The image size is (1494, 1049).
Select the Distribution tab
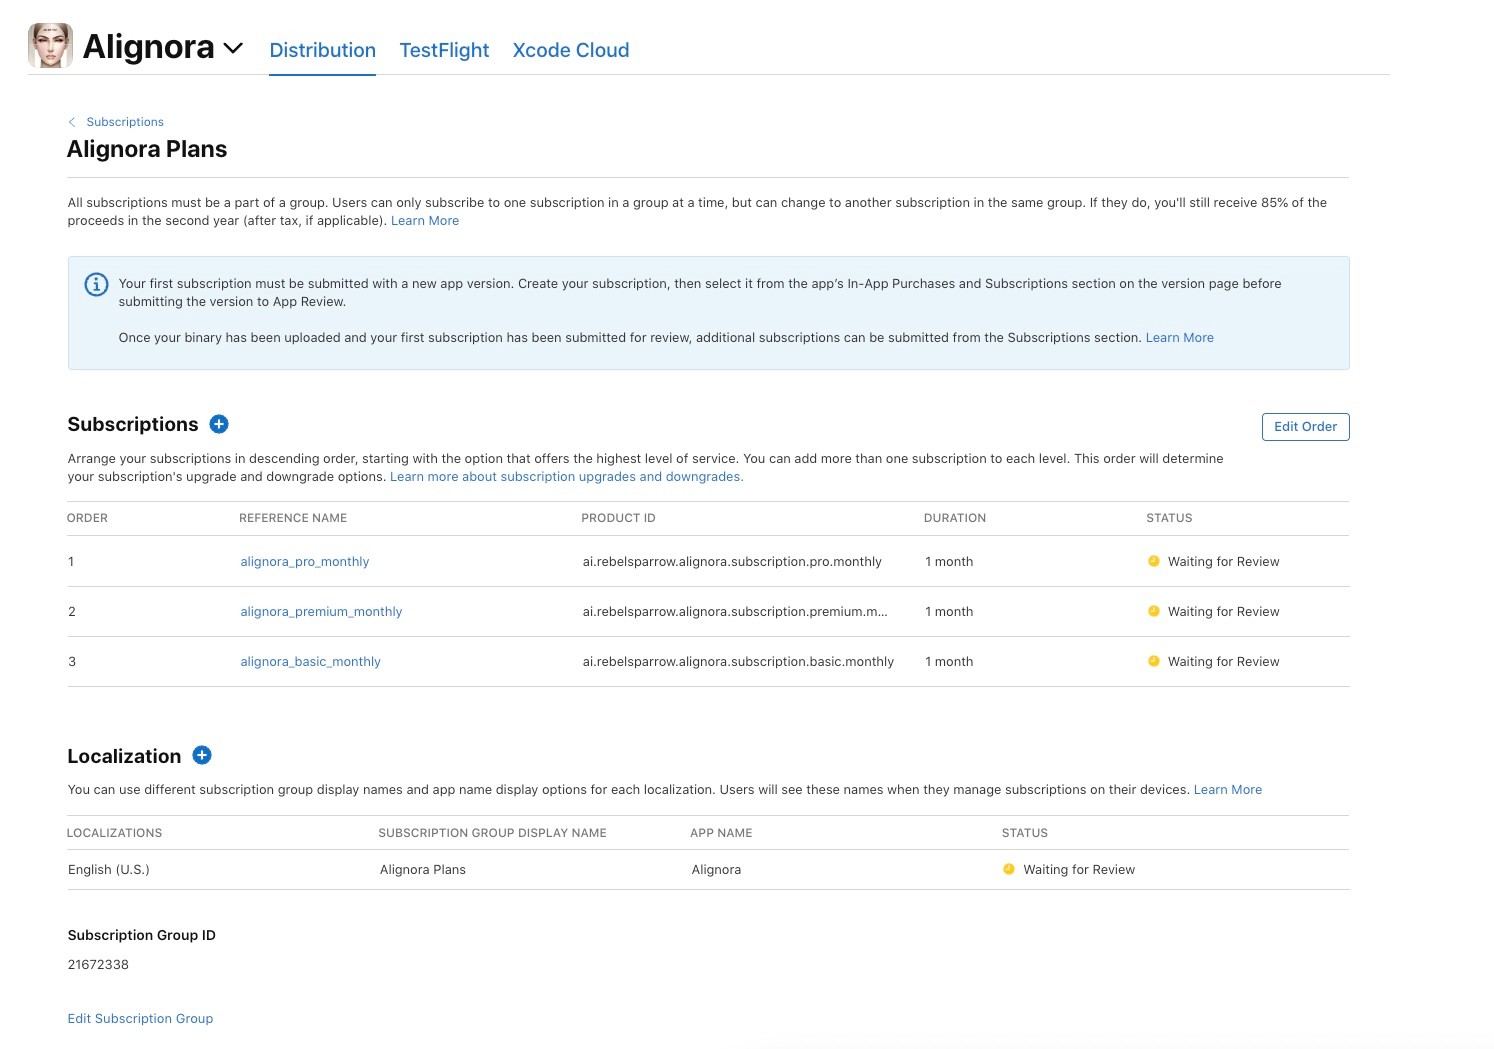(322, 50)
